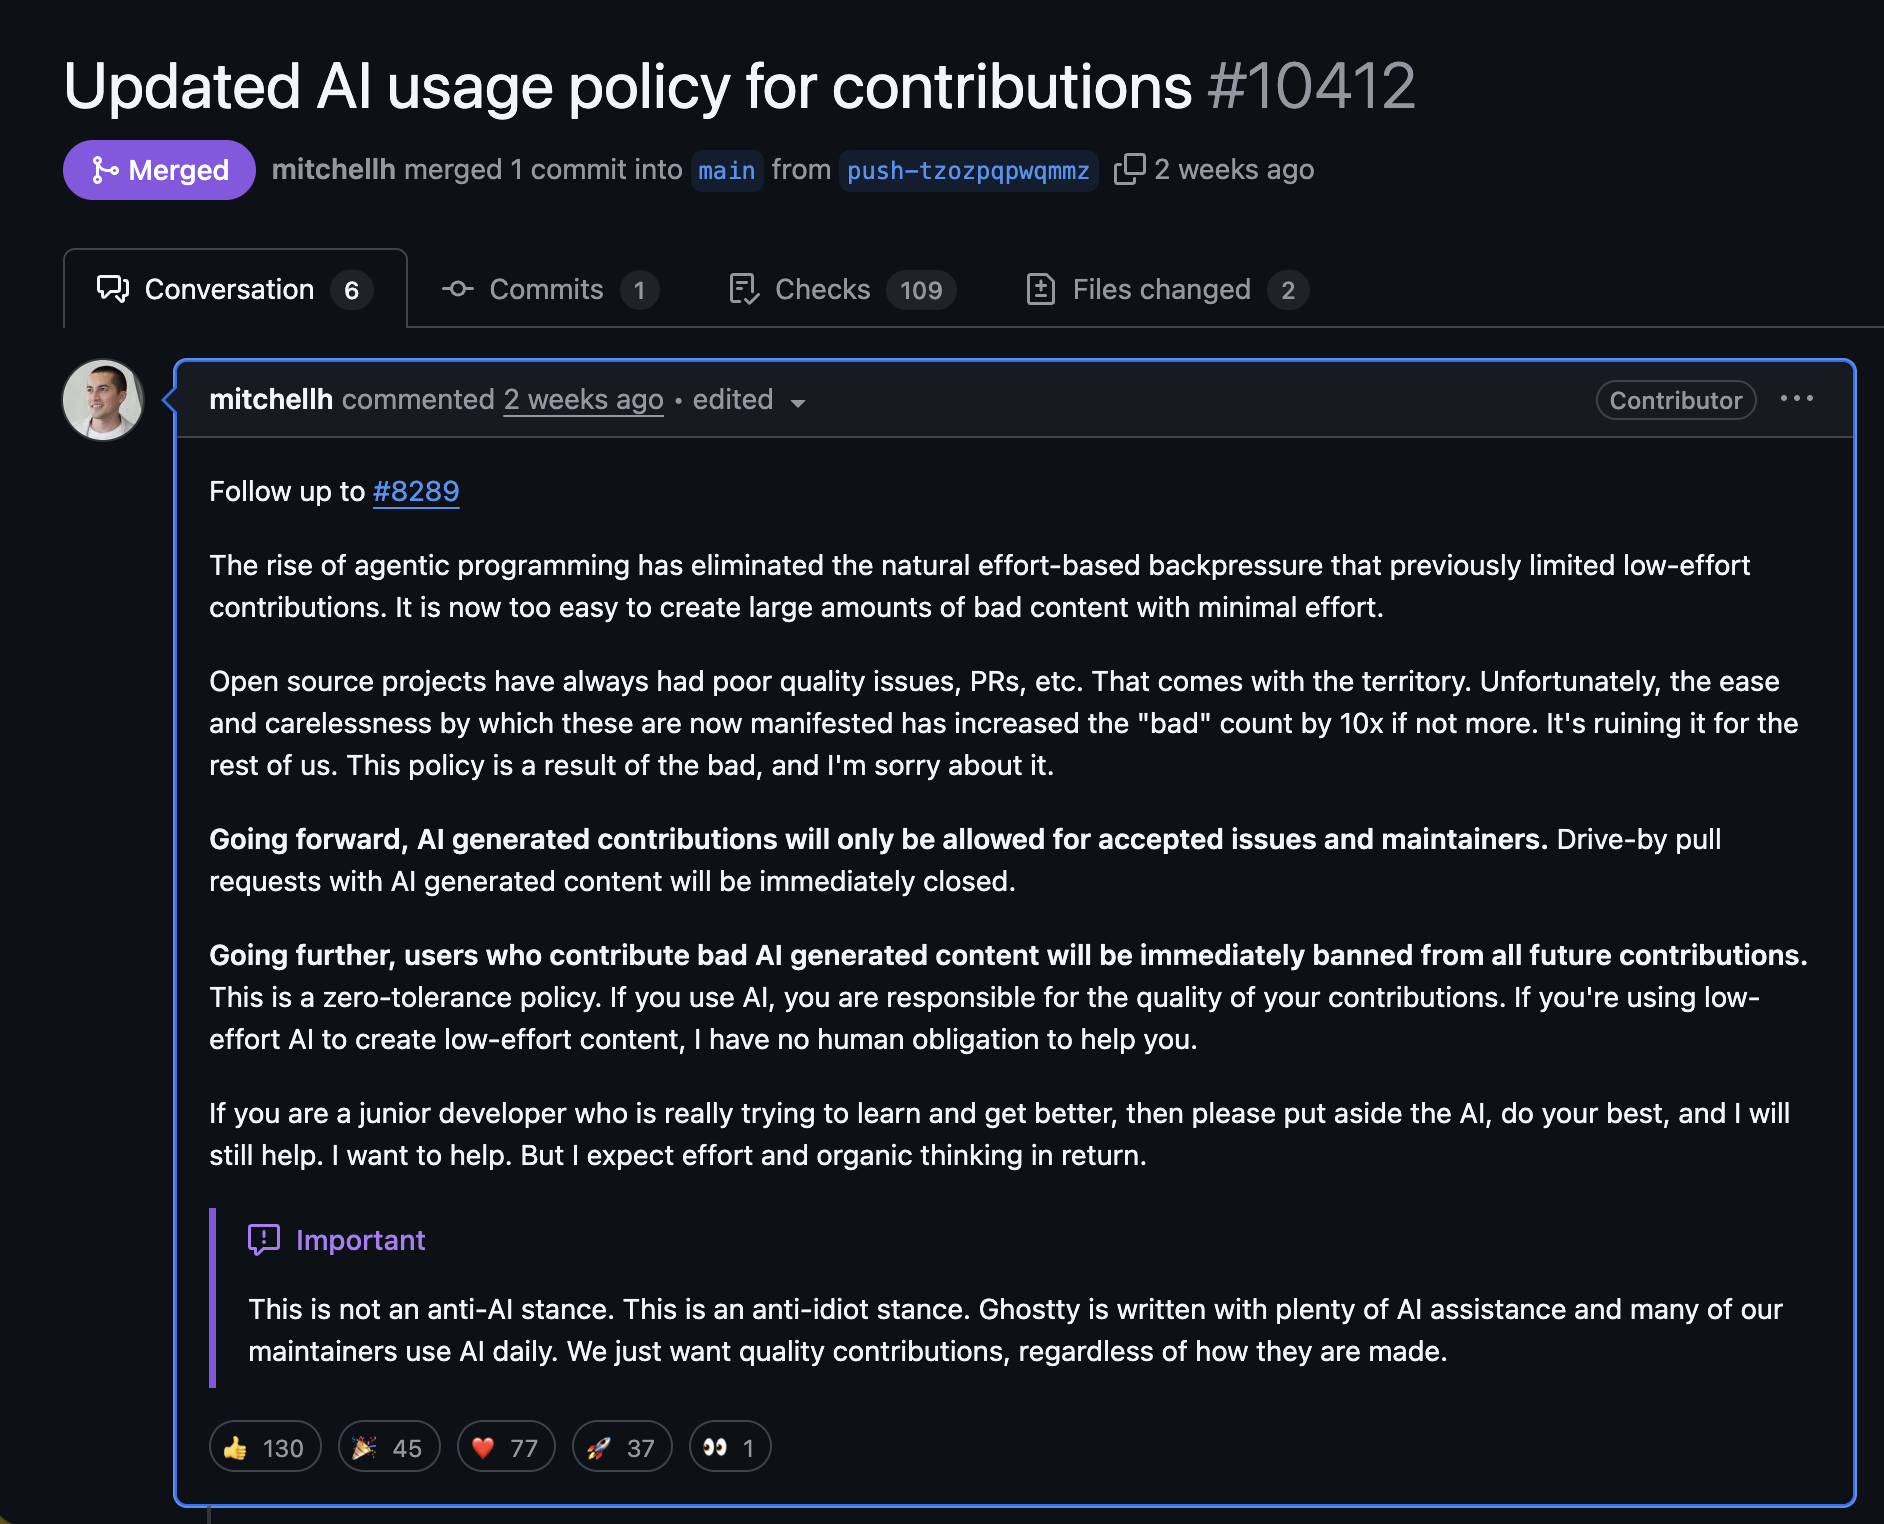Click the Contributor badge
Image resolution: width=1884 pixels, height=1524 pixels.
point(1675,400)
